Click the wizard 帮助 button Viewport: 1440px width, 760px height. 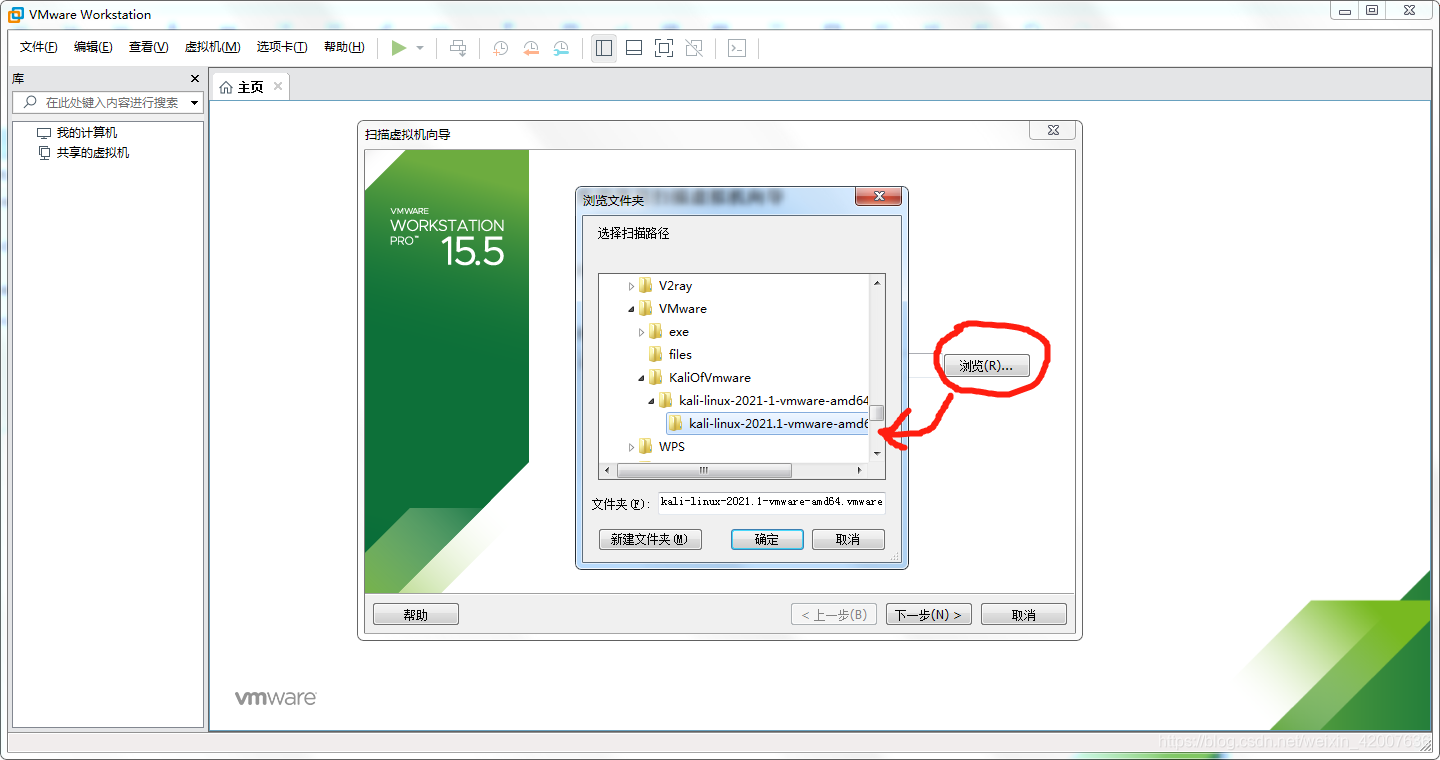coord(416,615)
